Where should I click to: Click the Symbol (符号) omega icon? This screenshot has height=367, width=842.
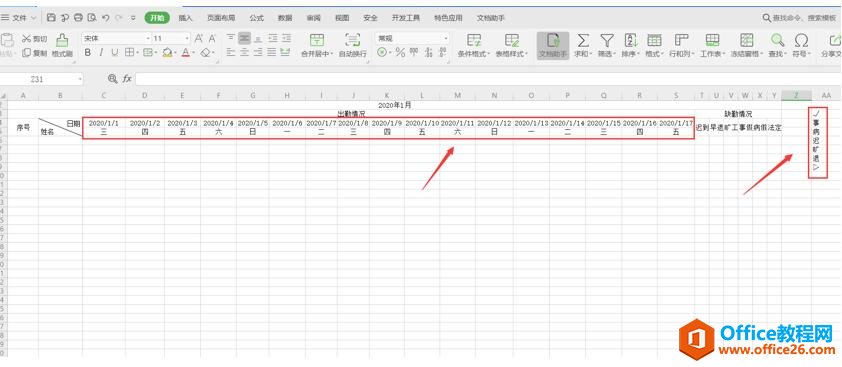[x=801, y=40]
